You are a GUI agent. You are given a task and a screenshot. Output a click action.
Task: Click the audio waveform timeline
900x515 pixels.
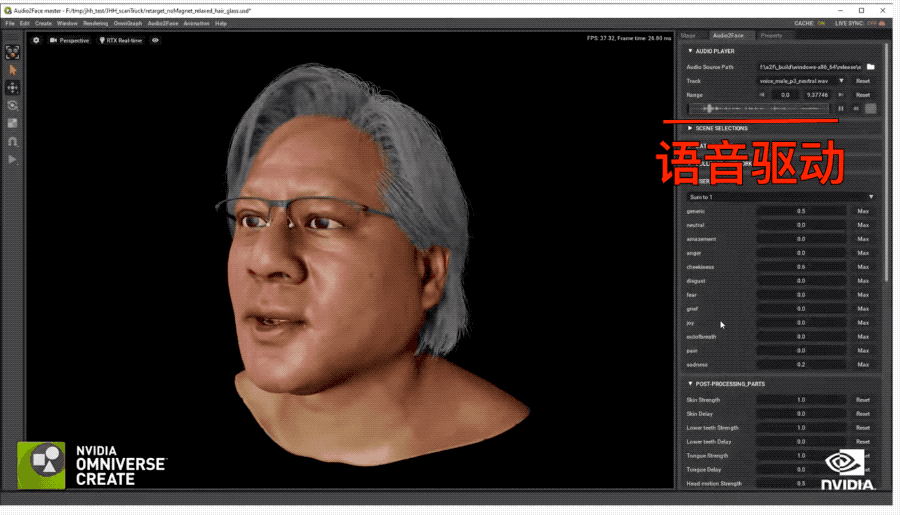coord(760,108)
